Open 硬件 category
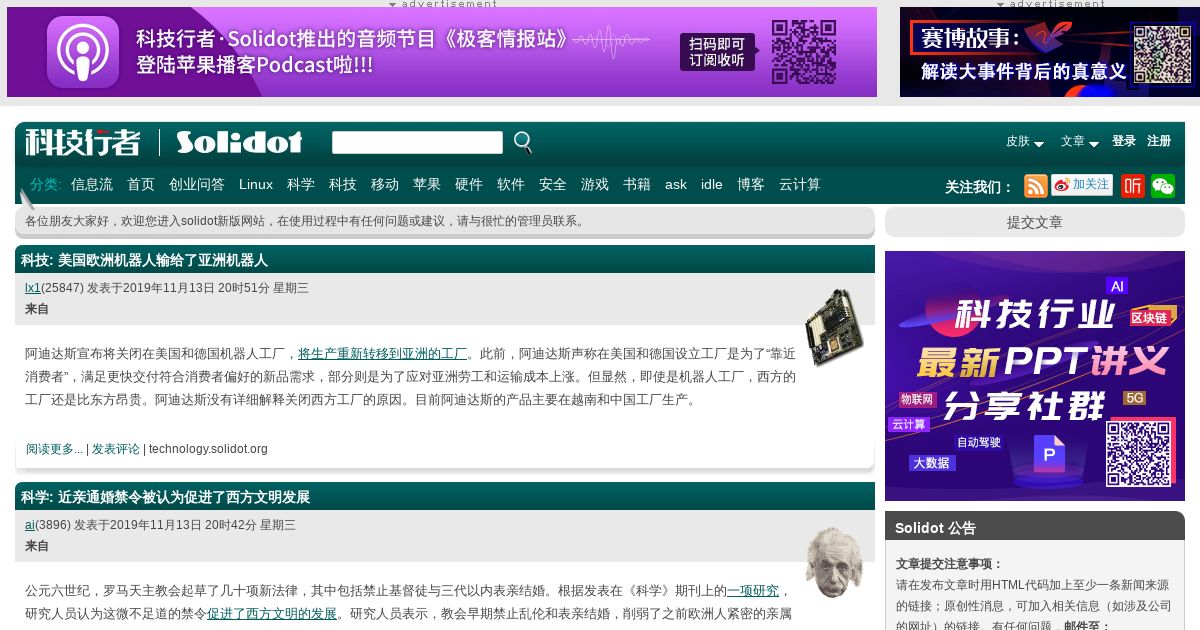The image size is (1200, 630). coord(469,185)
